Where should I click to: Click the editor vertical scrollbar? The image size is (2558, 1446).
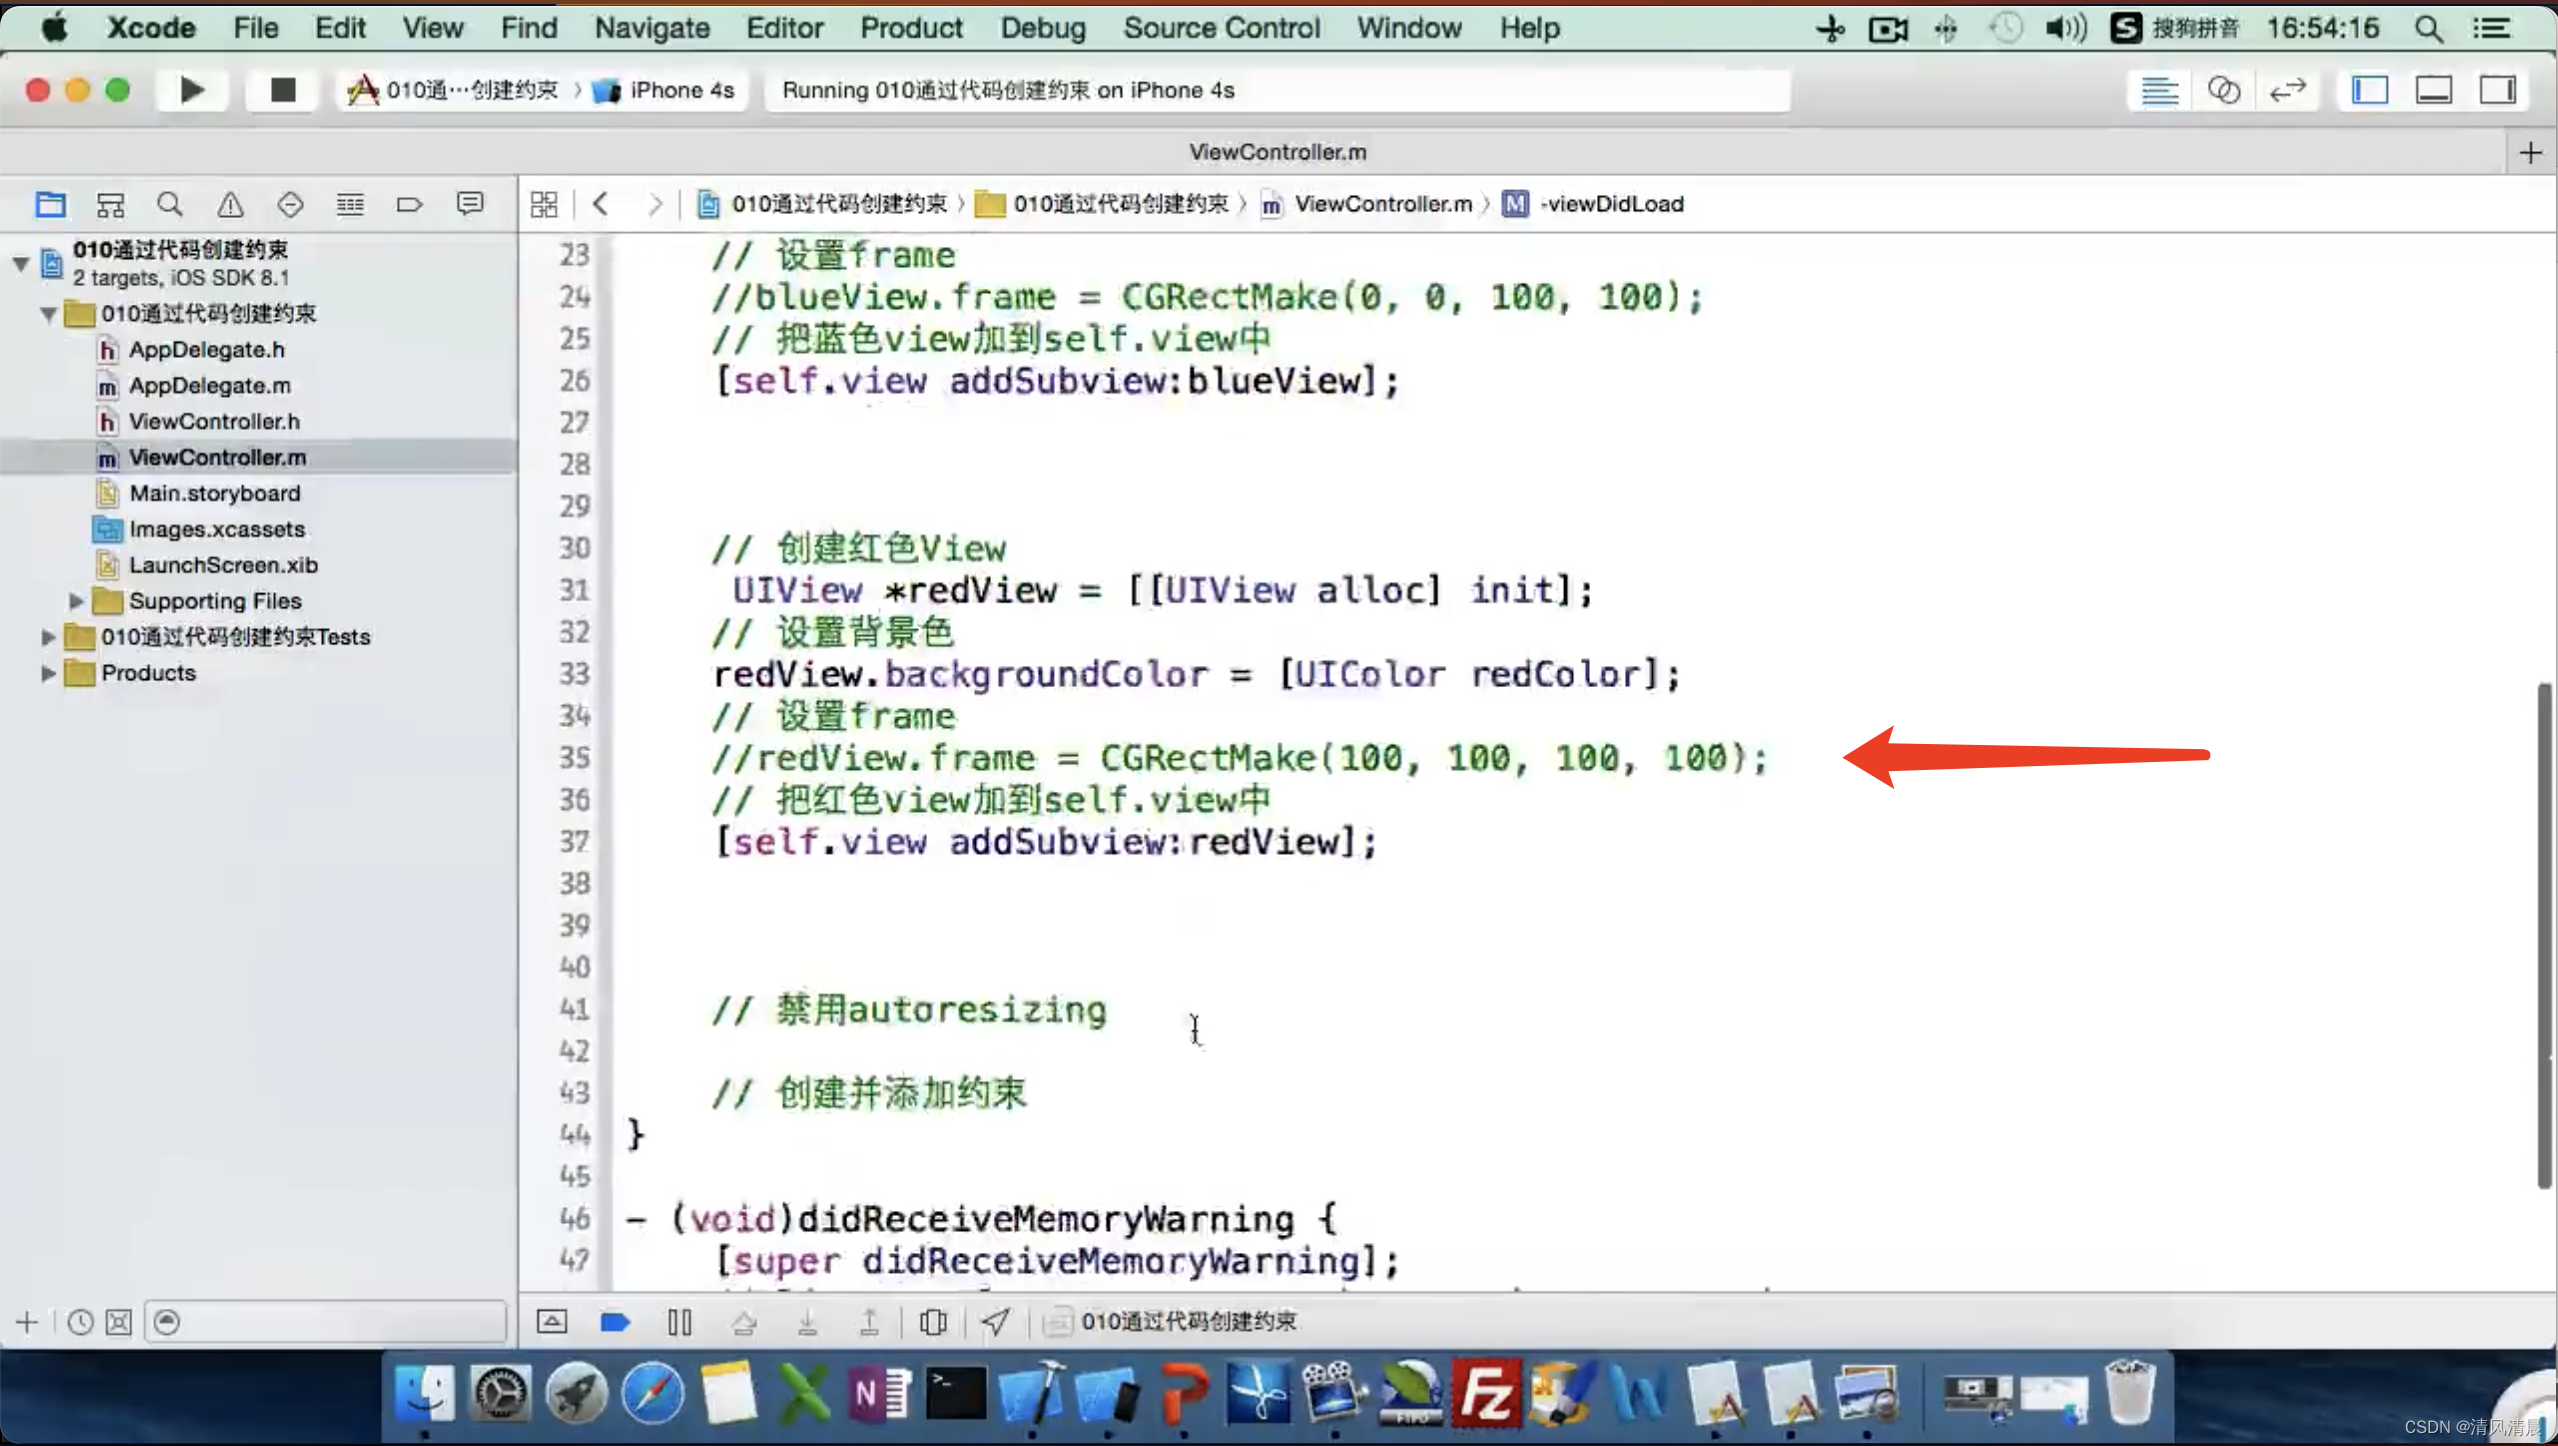point(2544,935)
